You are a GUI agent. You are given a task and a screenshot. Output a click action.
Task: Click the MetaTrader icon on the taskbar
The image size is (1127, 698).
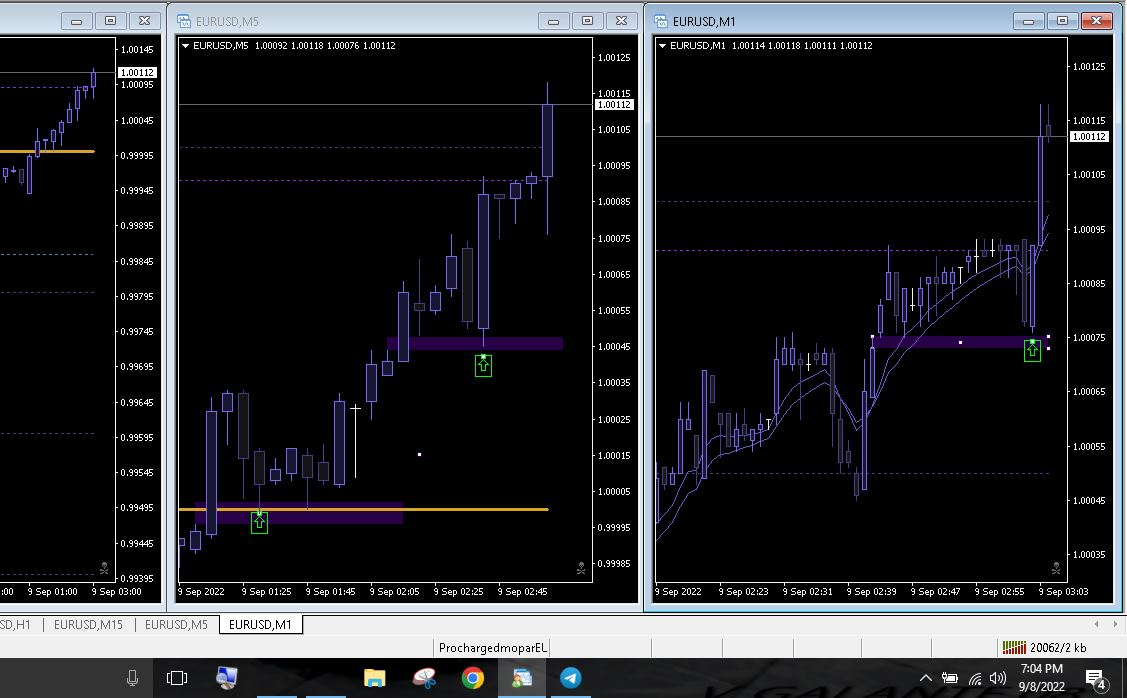tap(522, 678)
